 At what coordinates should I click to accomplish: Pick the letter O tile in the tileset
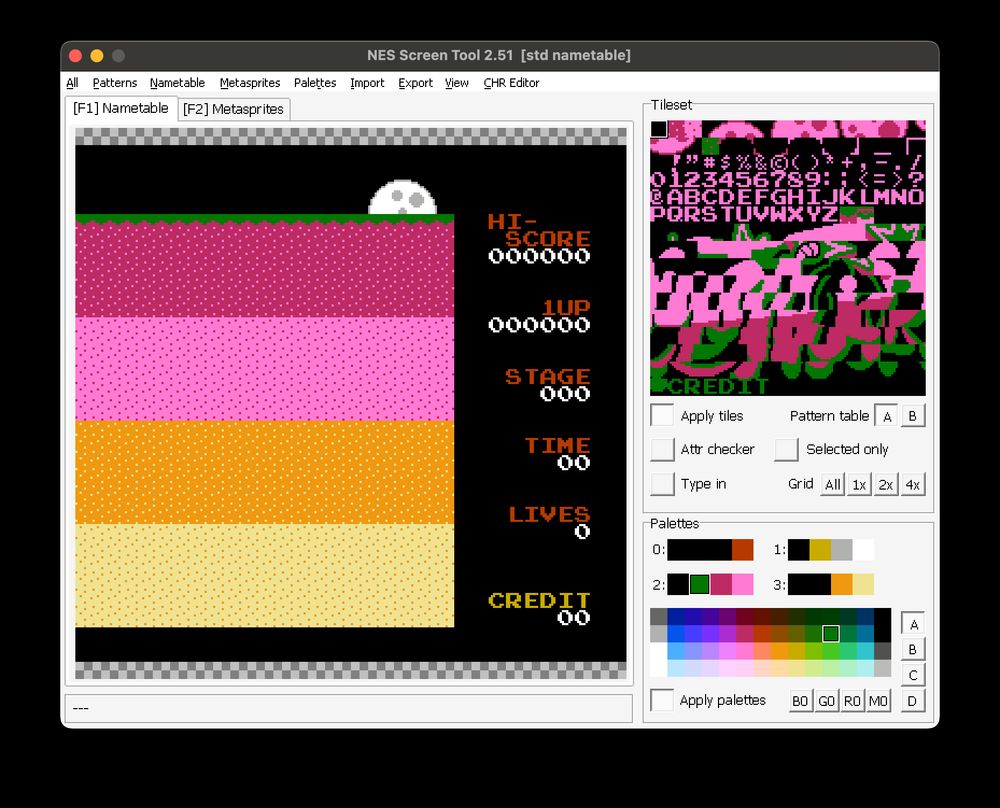coord(917,198)
